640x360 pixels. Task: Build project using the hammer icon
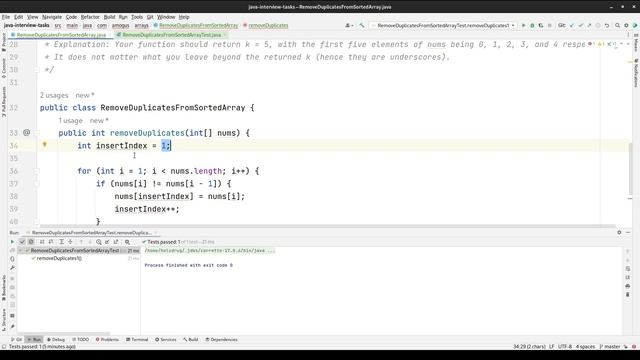point(362,25)
